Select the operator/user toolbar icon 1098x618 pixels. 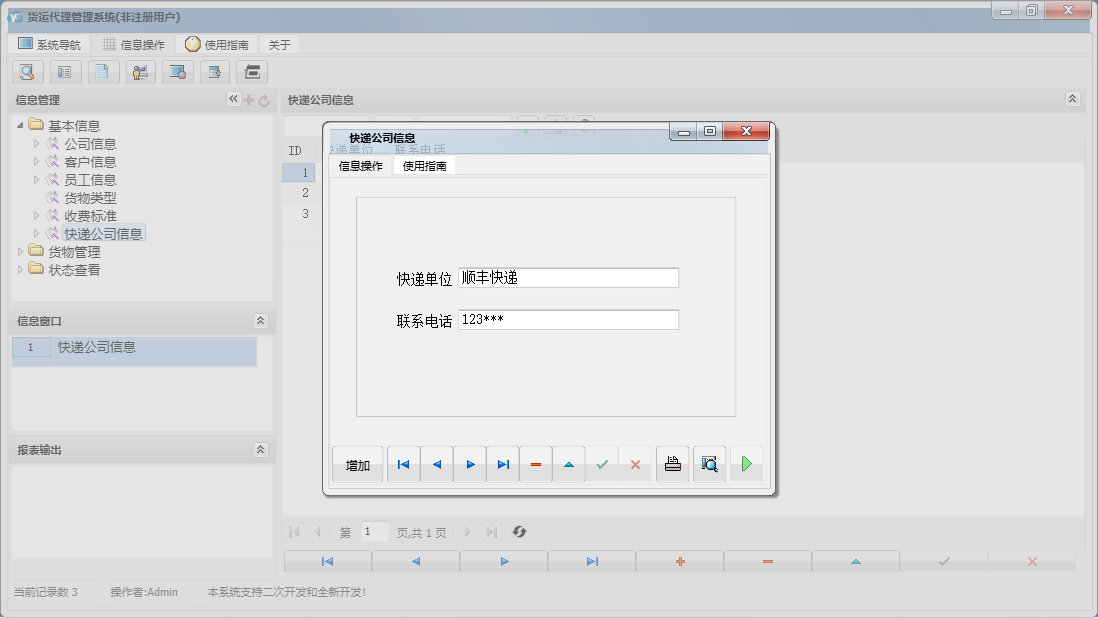(x=140, y=72)
